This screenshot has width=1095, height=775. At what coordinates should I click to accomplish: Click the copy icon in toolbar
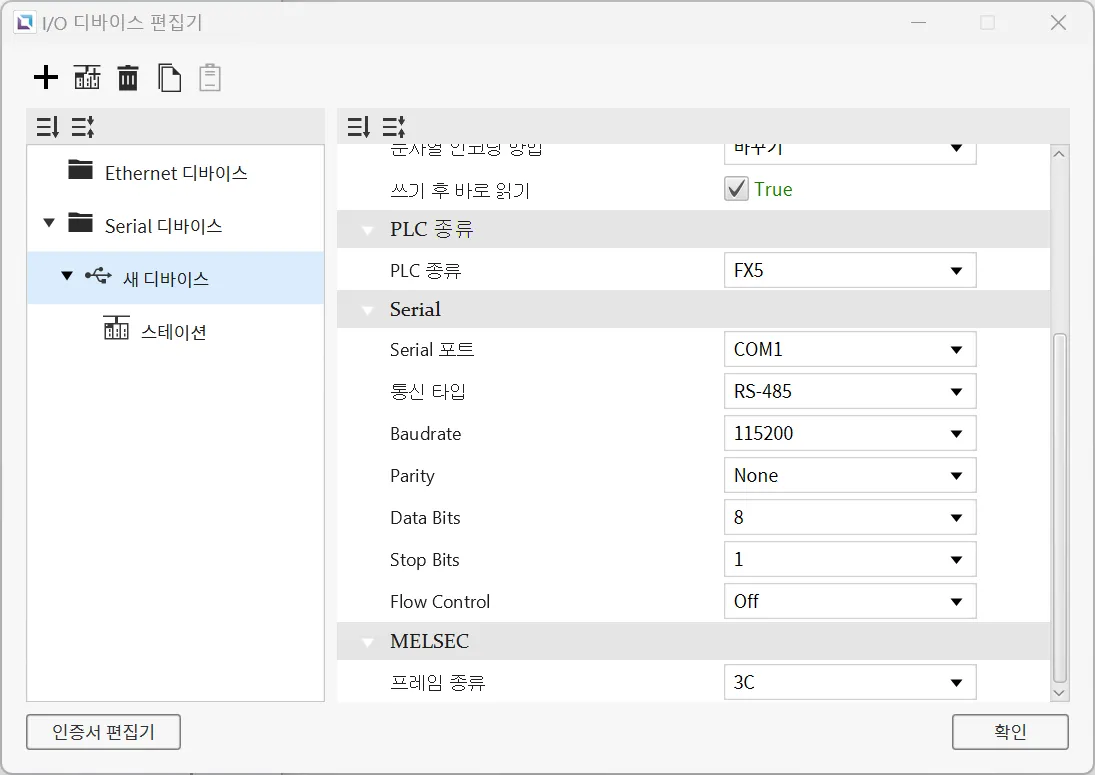(170, 78)
